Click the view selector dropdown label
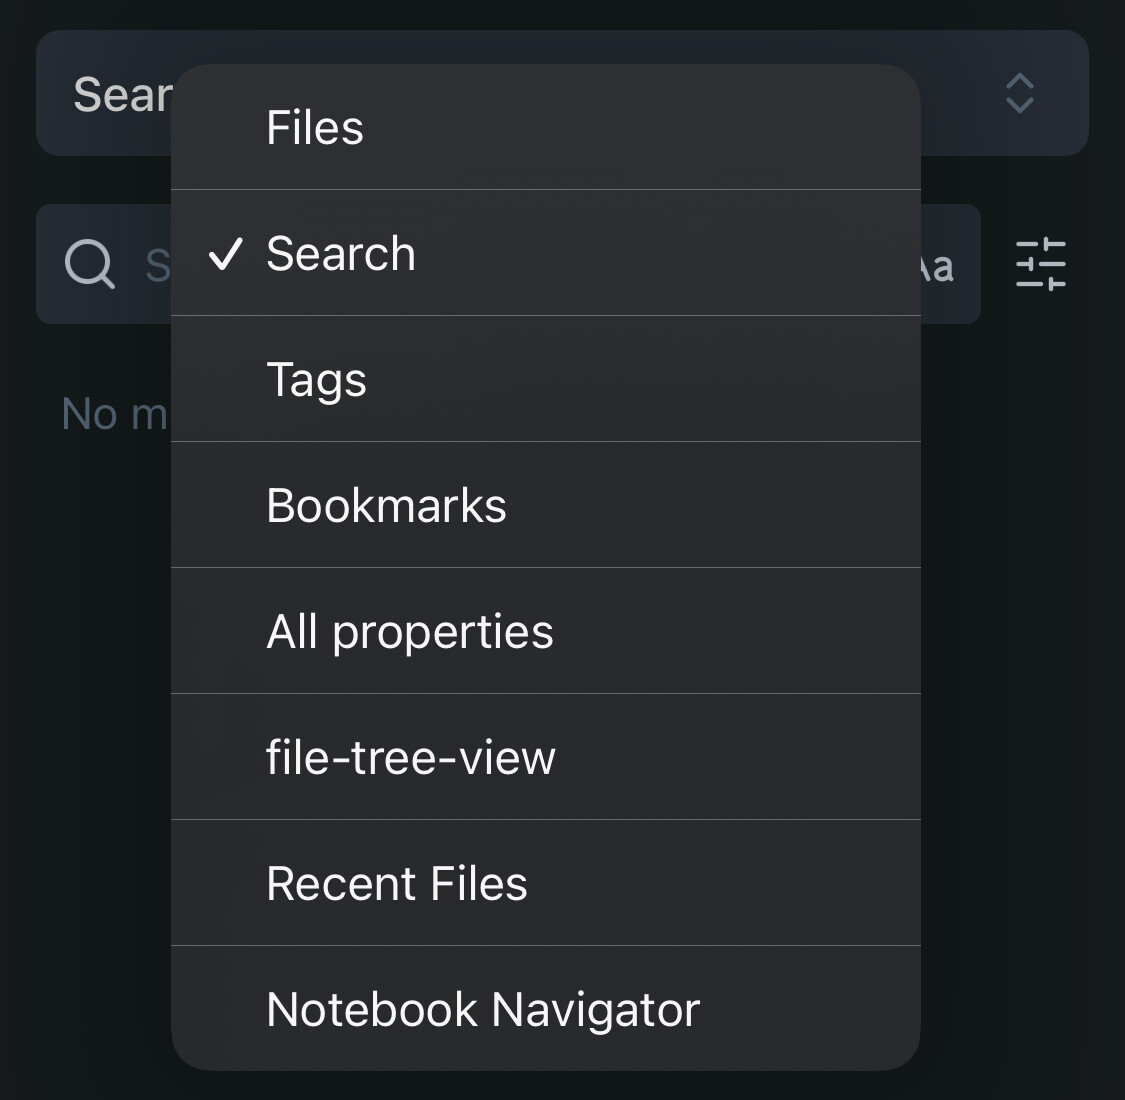1125x1100 pixels. [122, 95]
